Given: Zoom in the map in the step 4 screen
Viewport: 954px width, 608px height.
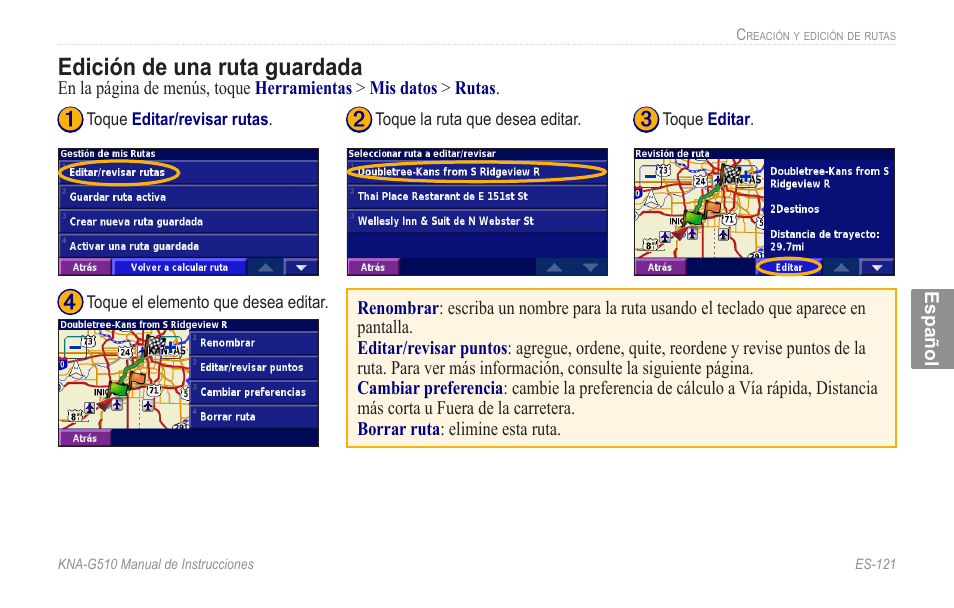Looking at the screenshot, I should coord(171,347).
